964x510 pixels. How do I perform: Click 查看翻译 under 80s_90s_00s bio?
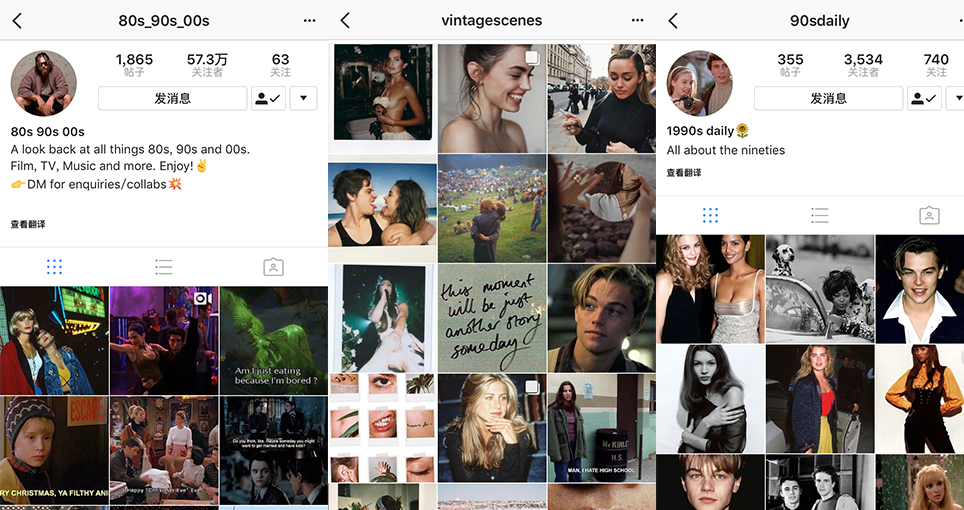click(x=28, y=224)
